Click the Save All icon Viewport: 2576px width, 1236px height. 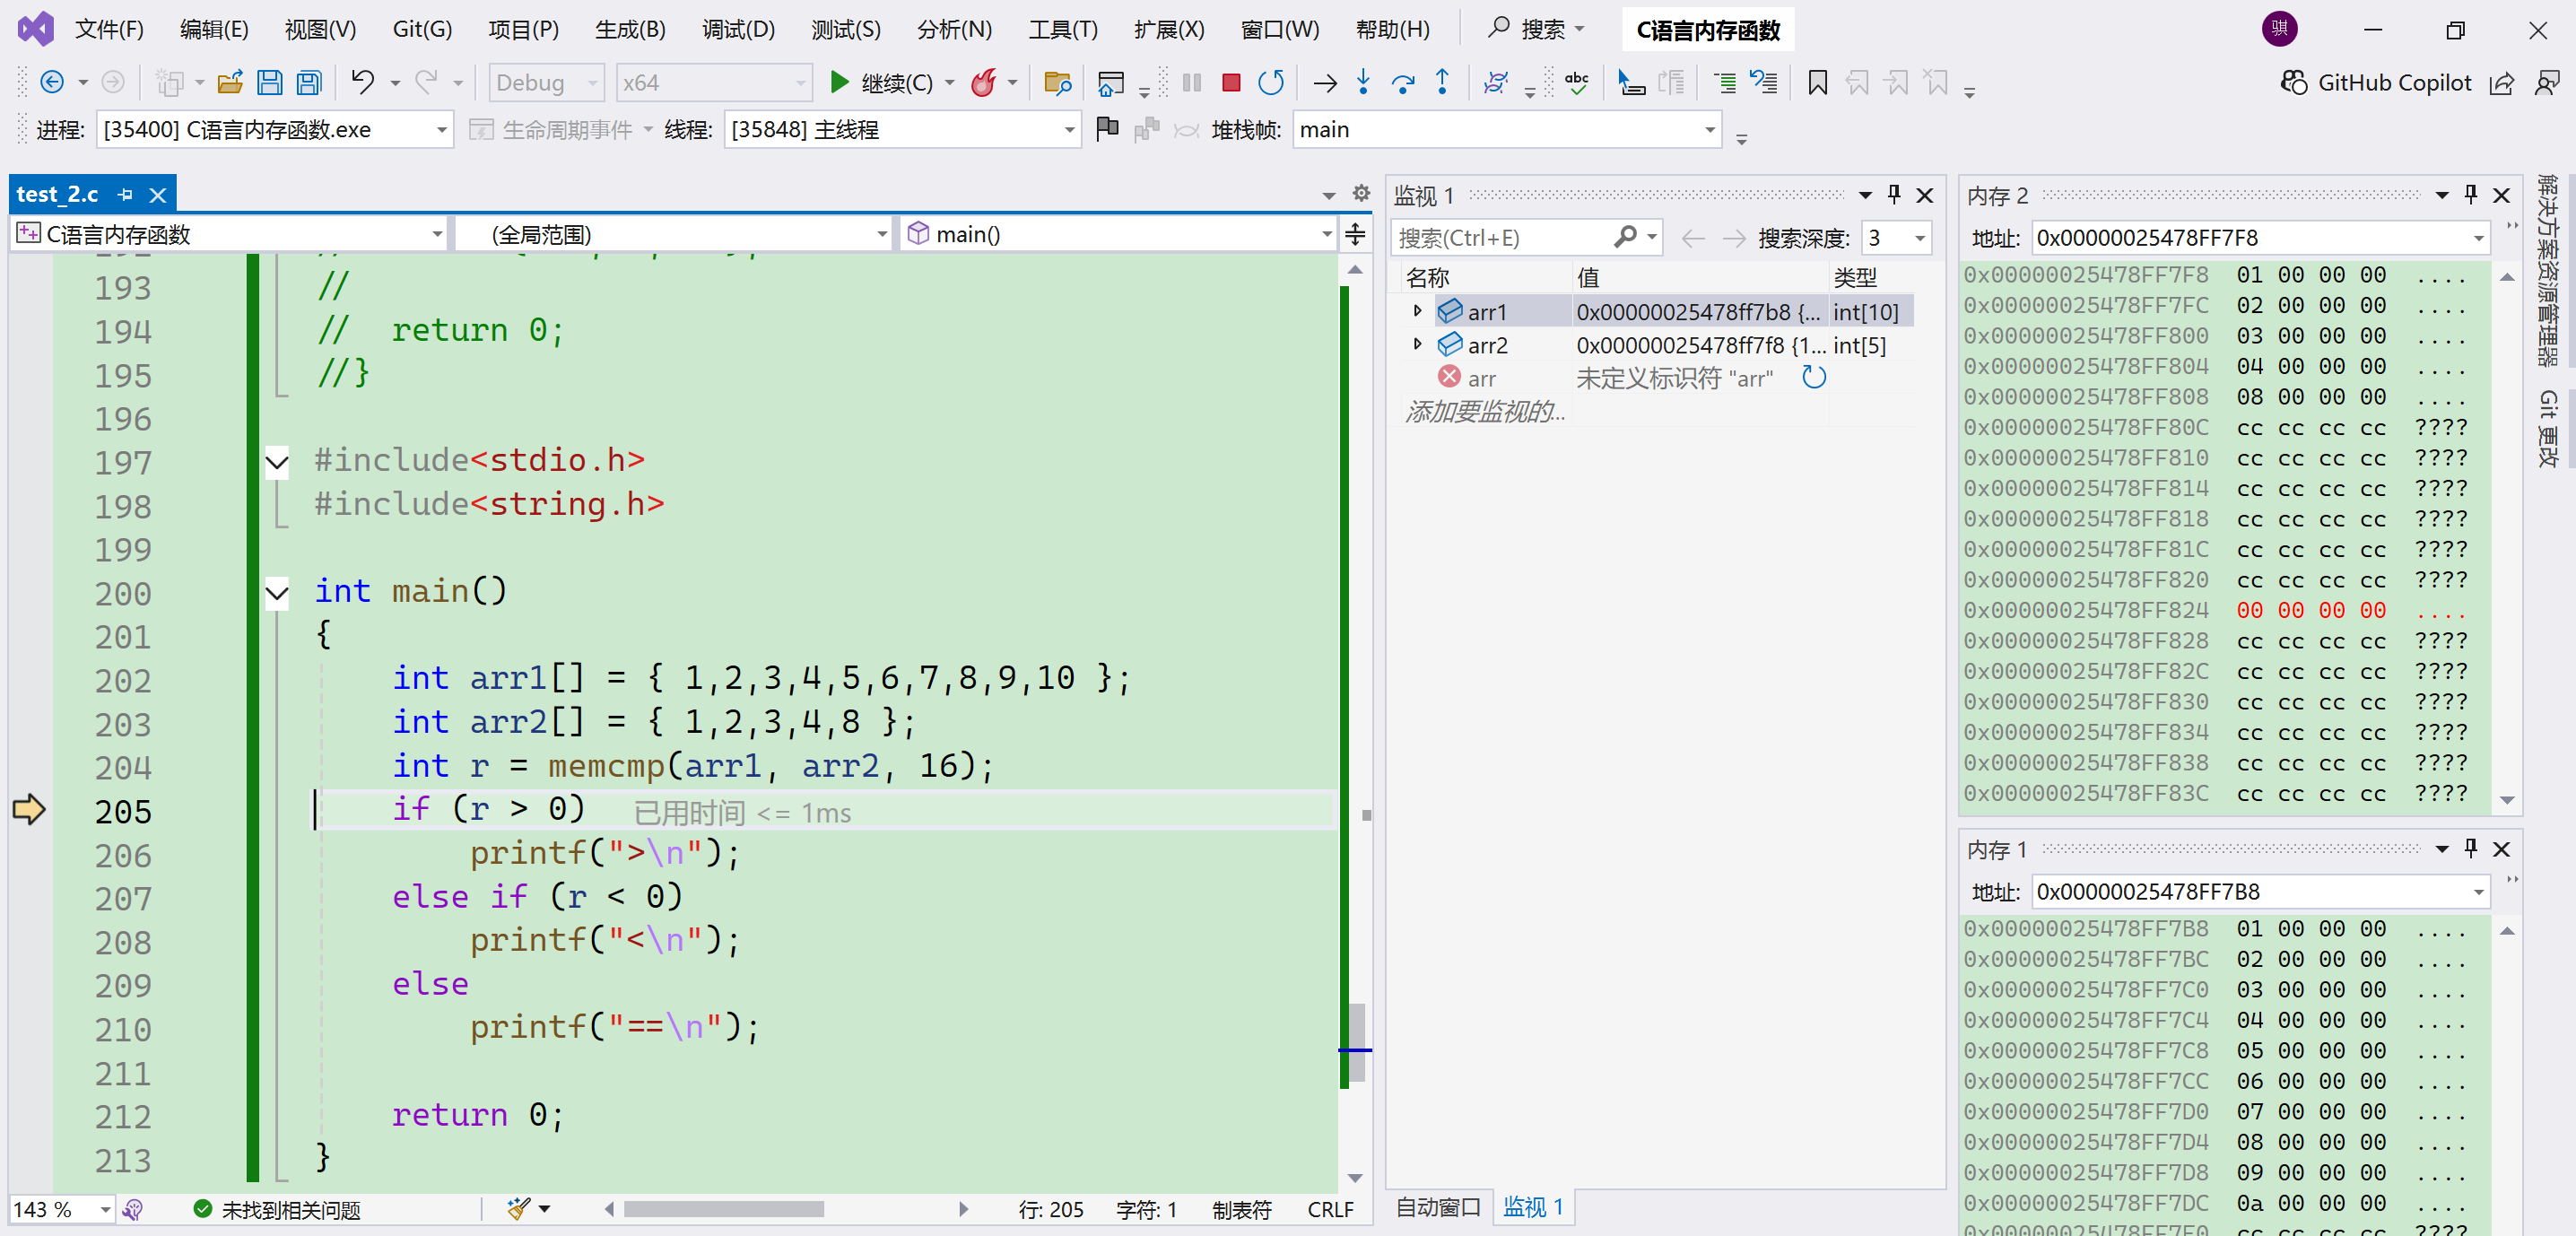tap(309, 83)
